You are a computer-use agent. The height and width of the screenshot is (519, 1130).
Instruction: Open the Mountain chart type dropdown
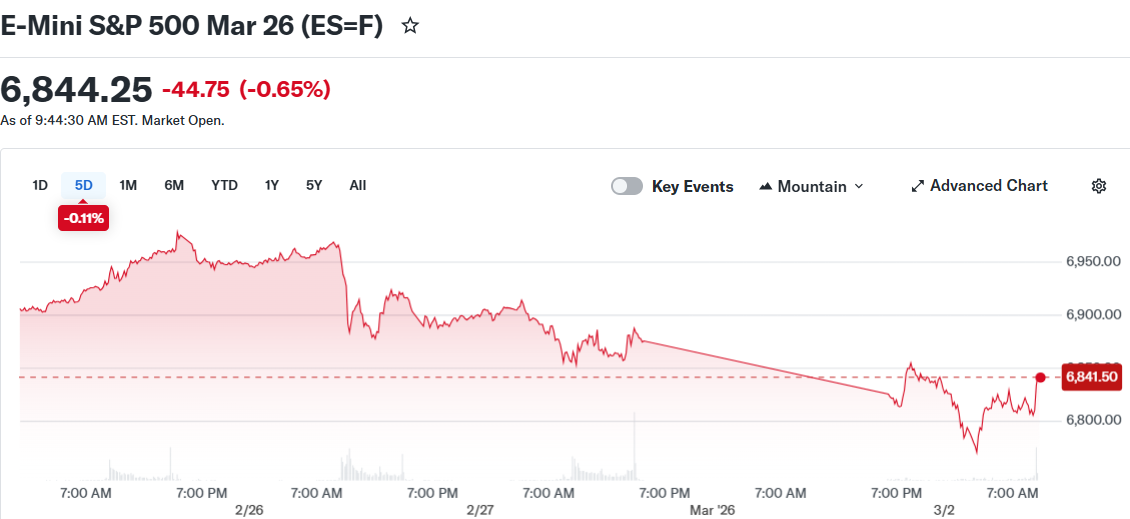(x=811, y=187)
